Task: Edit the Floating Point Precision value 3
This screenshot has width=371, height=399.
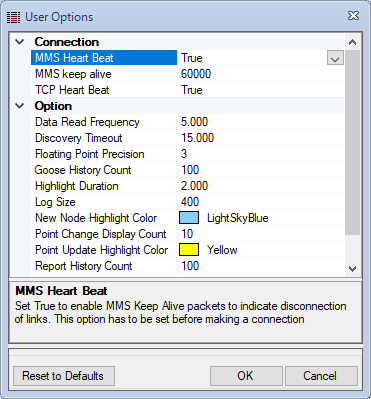Action: [184, 154]
